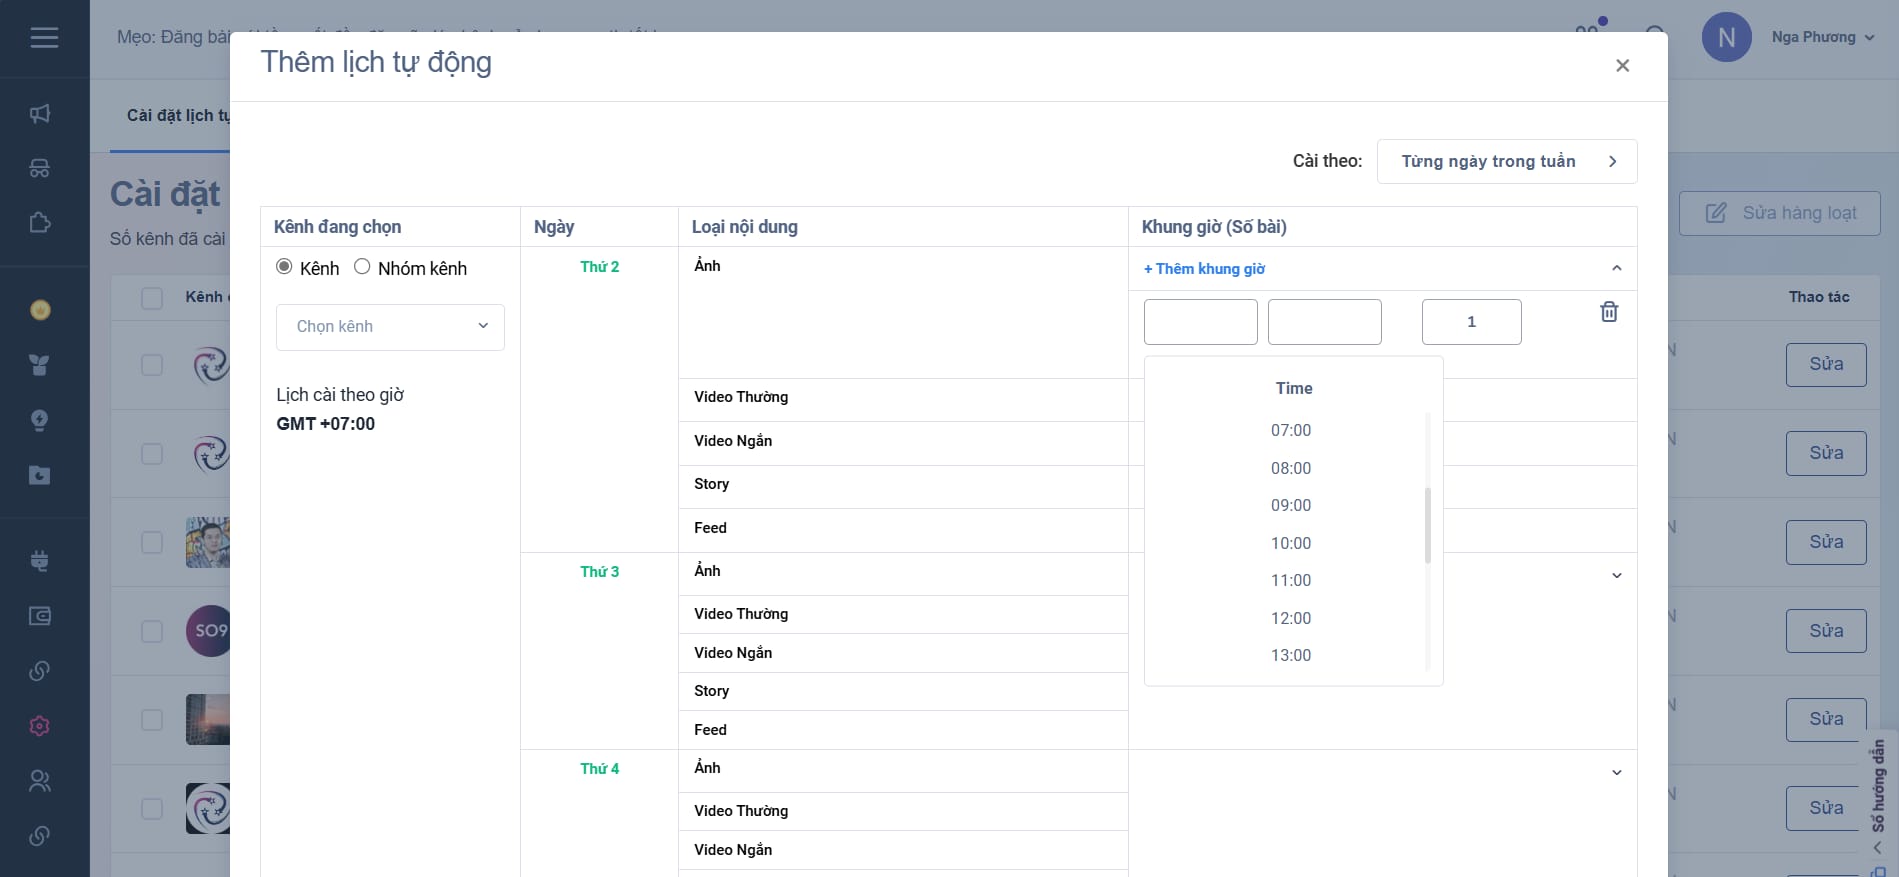Choose 12:00 in the time list
The width and height of the screenshot is (1899, 877).
(1291, 619)
